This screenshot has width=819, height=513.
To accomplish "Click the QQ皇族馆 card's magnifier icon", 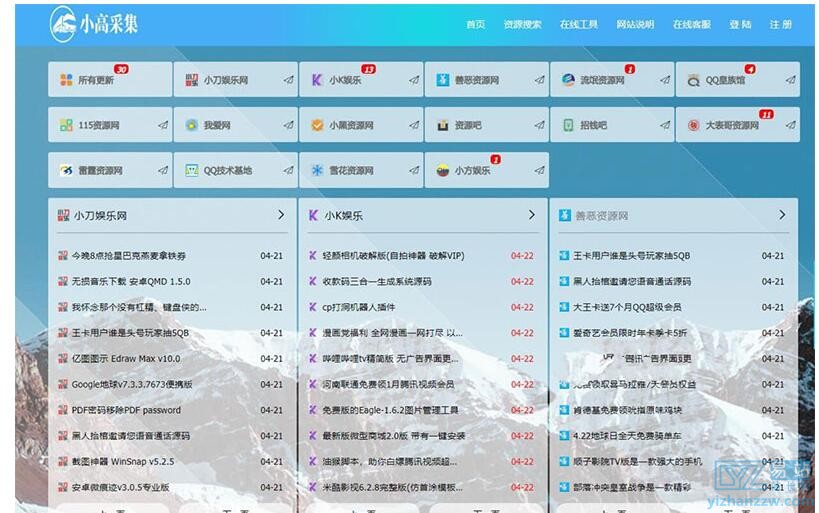I will (694, 80).
